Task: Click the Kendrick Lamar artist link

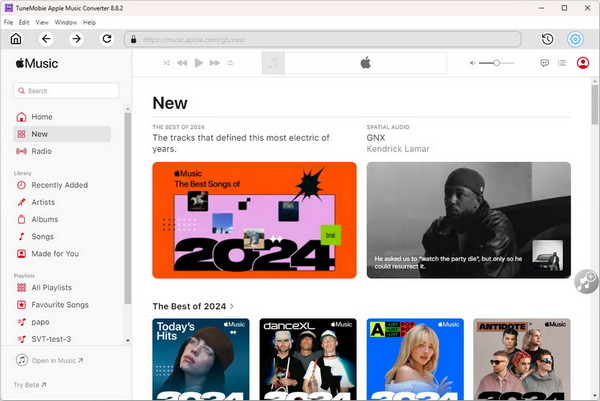Action: click(398, 149)
